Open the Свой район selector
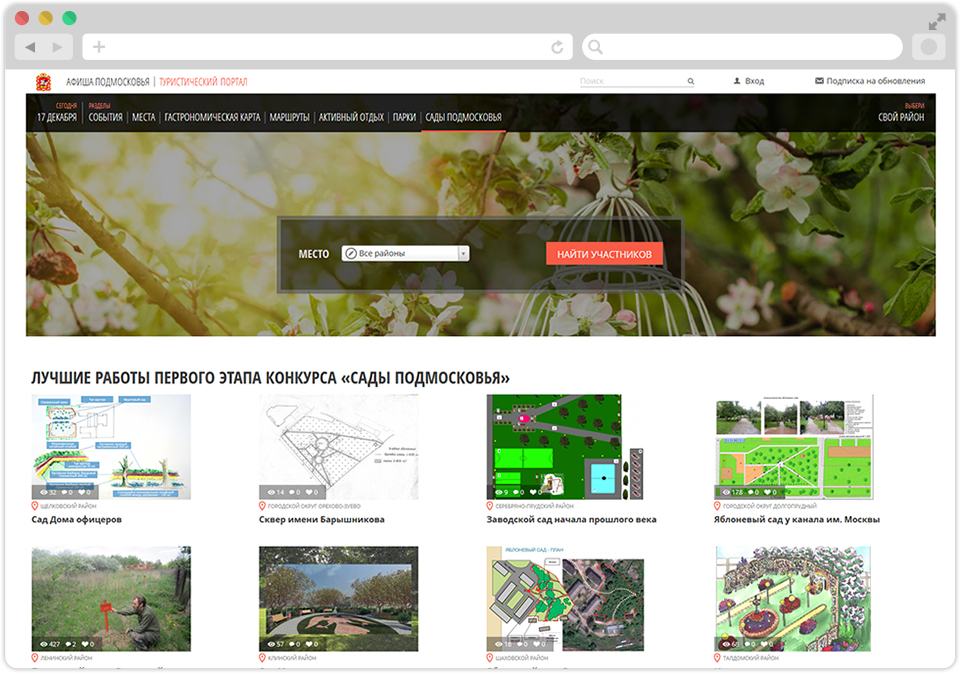Image resolution: width=960 pixels, height=673 pixels. click(x=900, y=117)
